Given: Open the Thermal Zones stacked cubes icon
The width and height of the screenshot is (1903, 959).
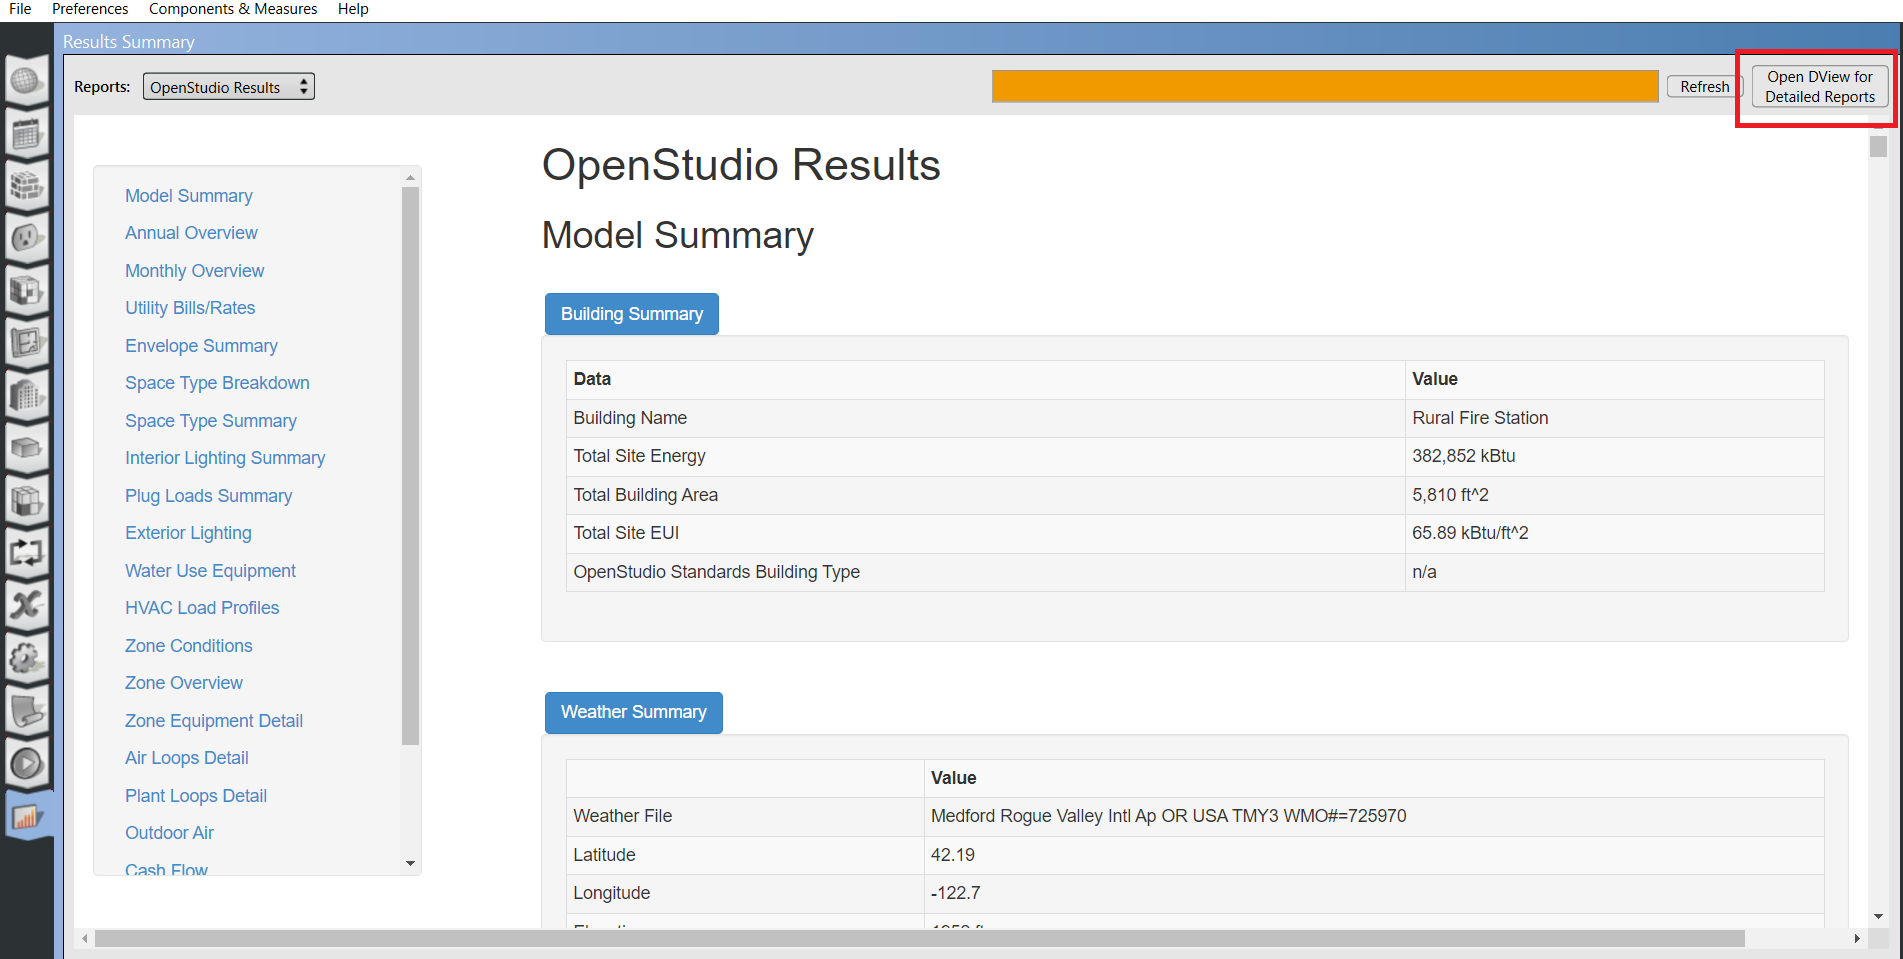Looking at the screenshot, I should pyautogui.click(x=27, y=501).
